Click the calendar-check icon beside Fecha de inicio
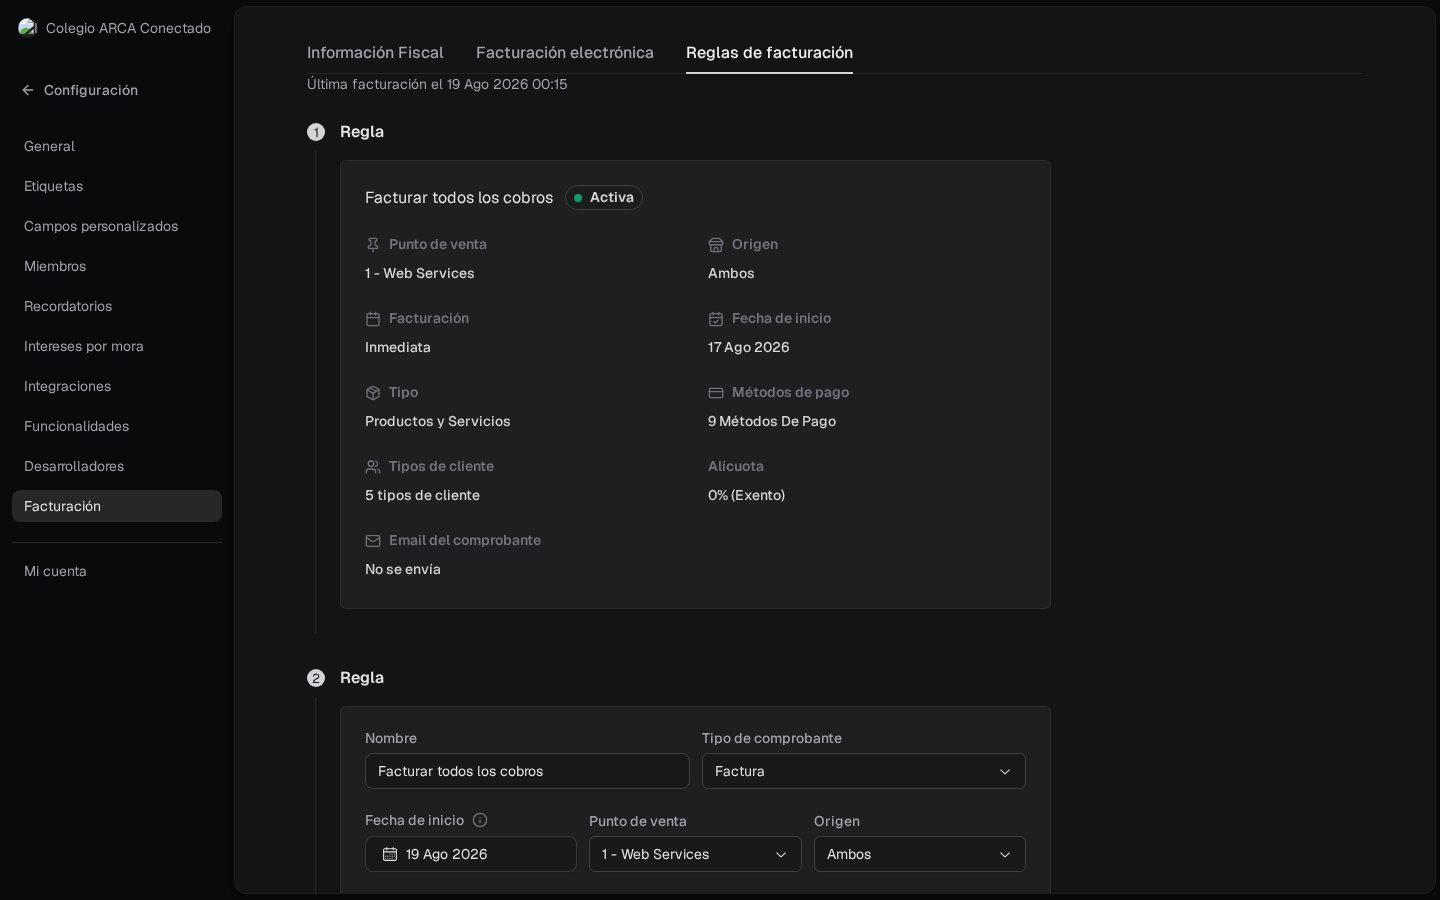The width and height of the screenshot is (1440, 900). [x=716, y=319]
